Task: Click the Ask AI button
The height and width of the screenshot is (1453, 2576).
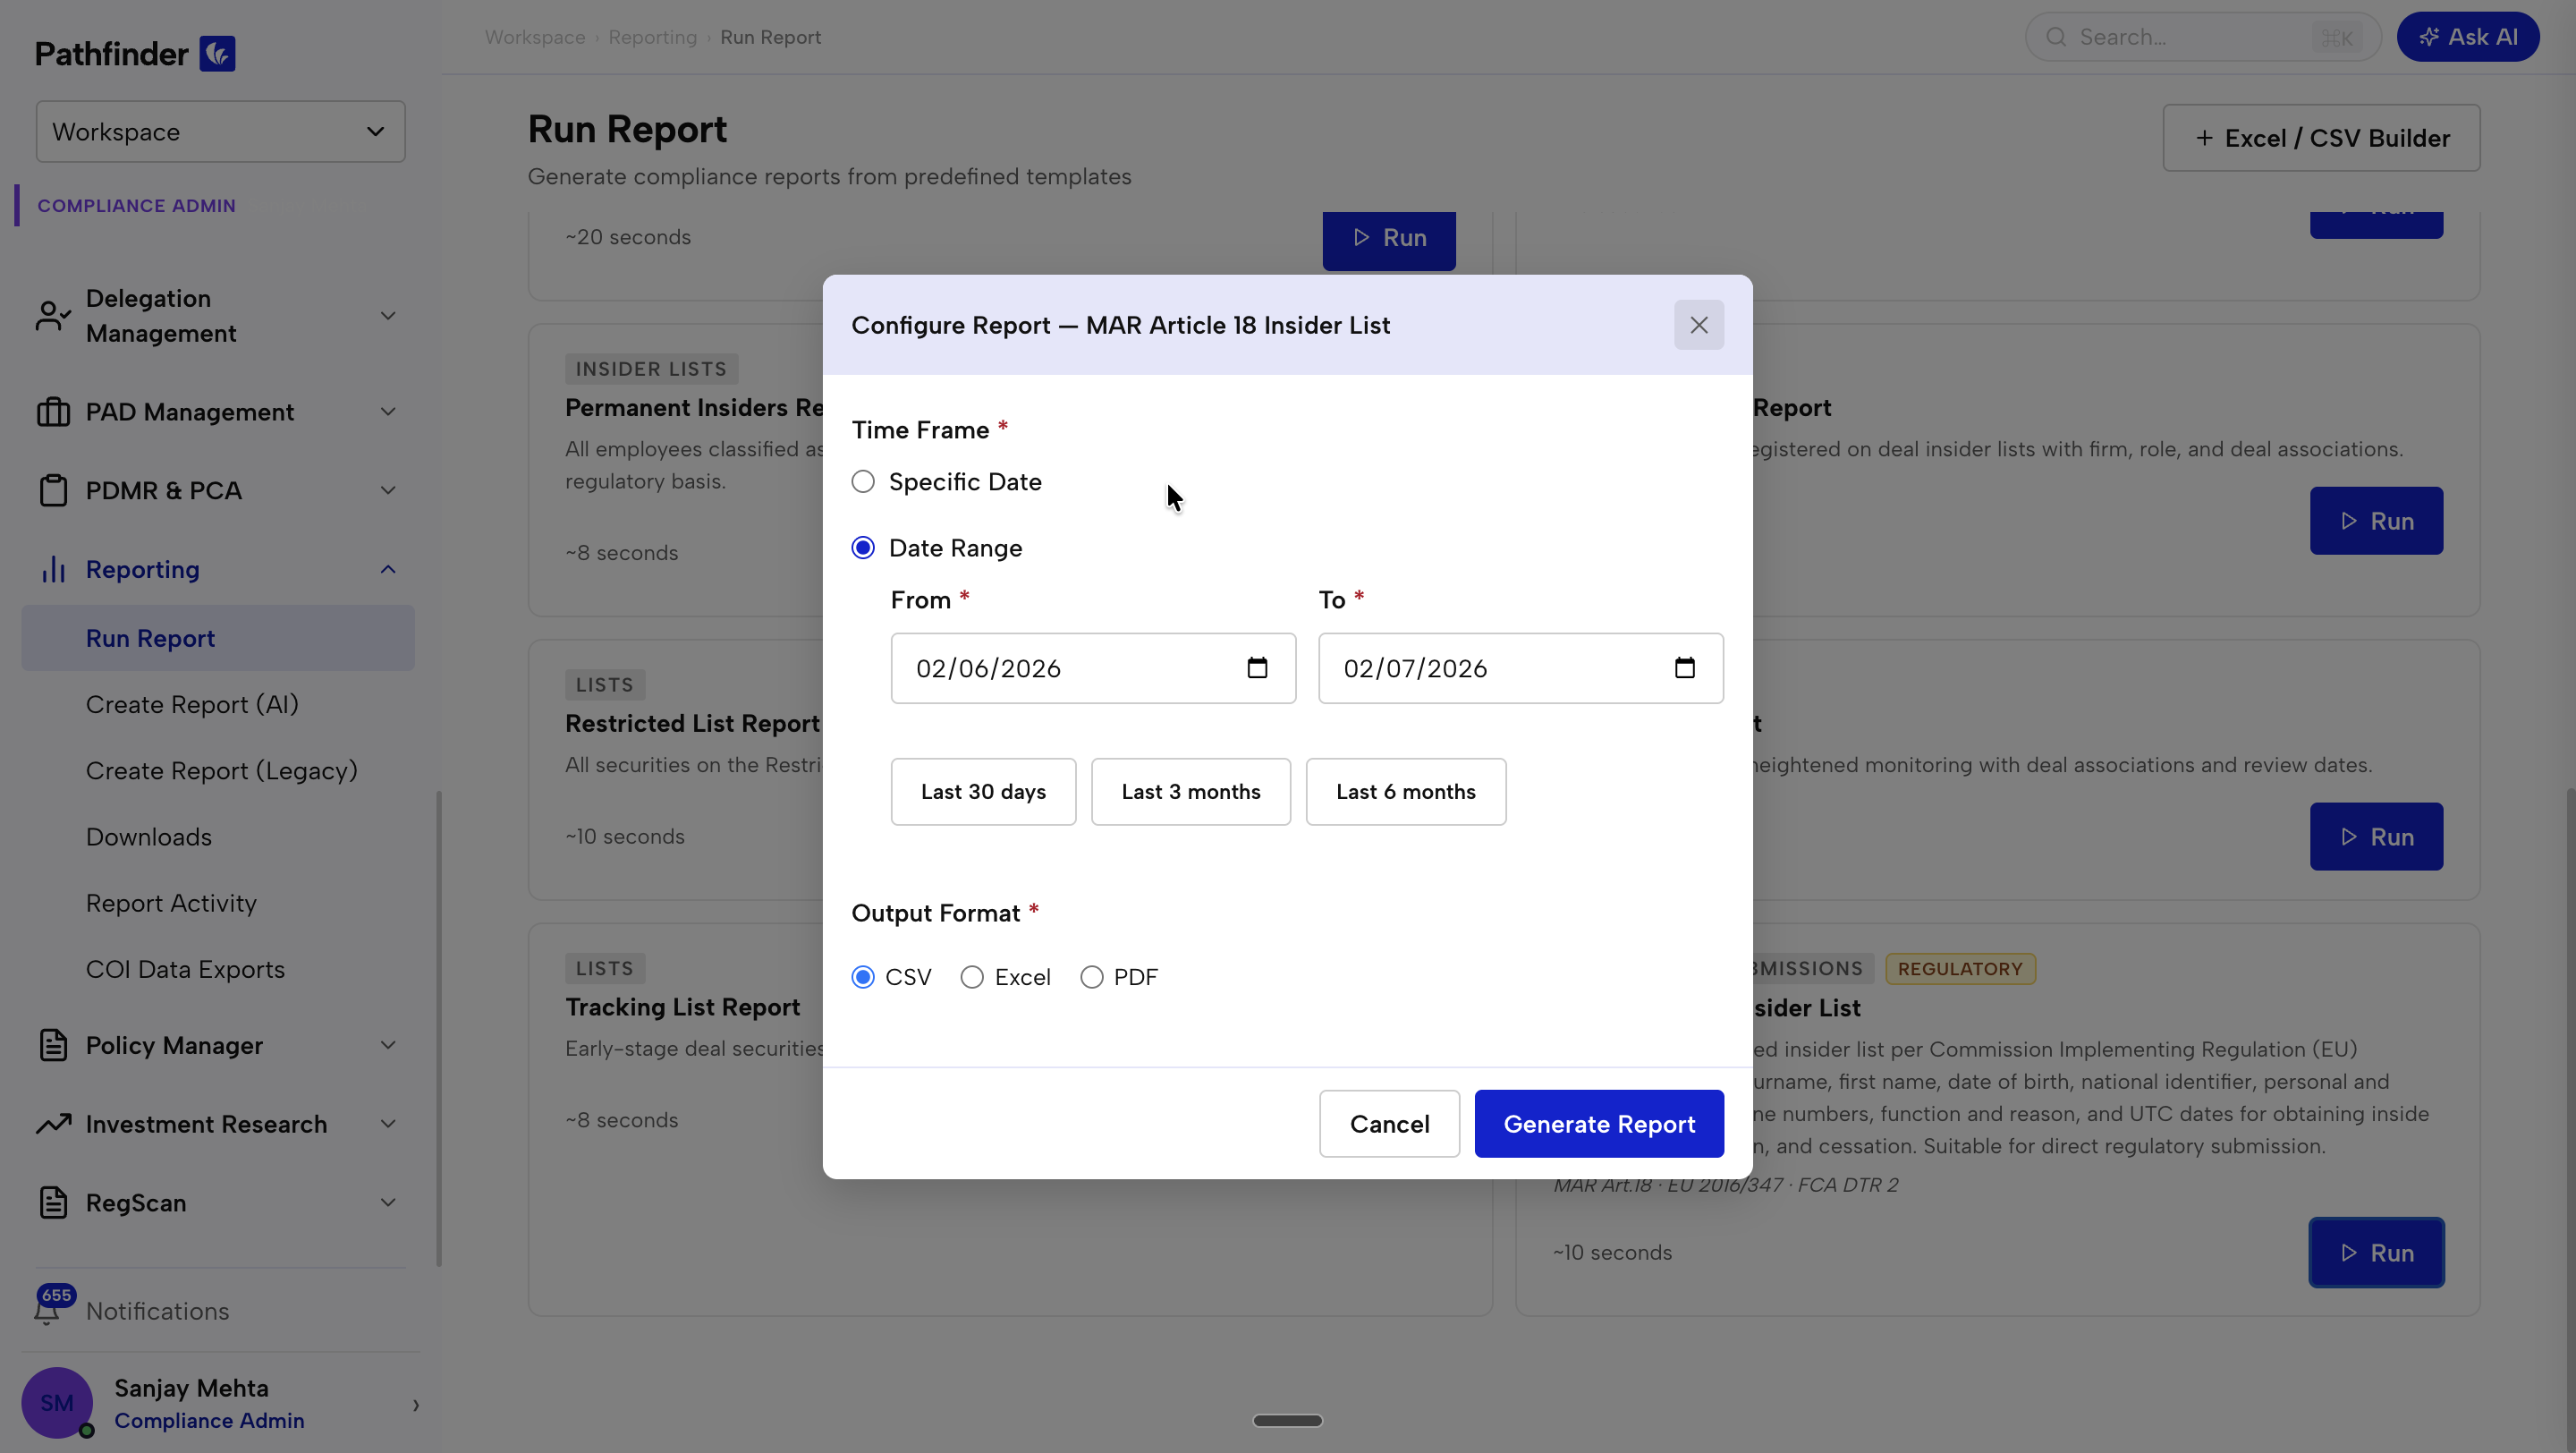Action: point(2468,37)
